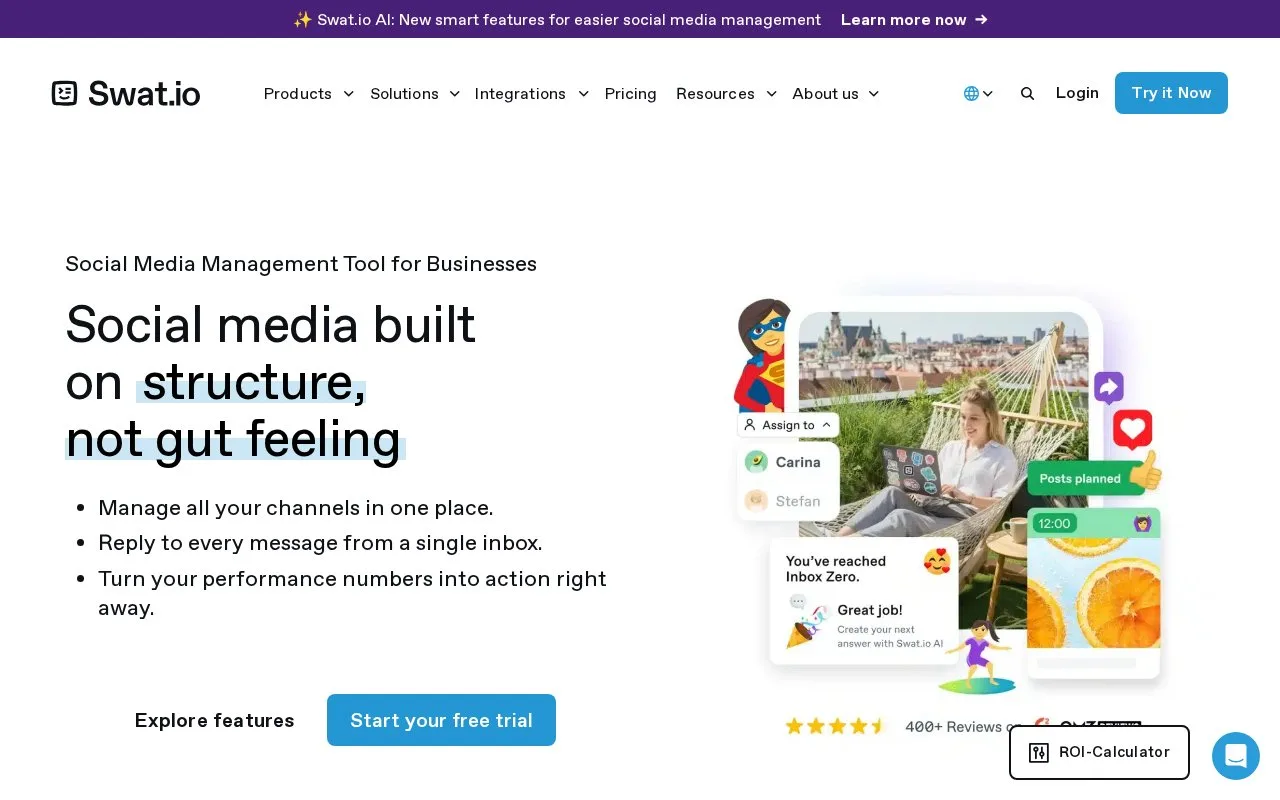Open the Assign to dropdown
Viewport: 1280px width, 800px height.
point(788,425)
